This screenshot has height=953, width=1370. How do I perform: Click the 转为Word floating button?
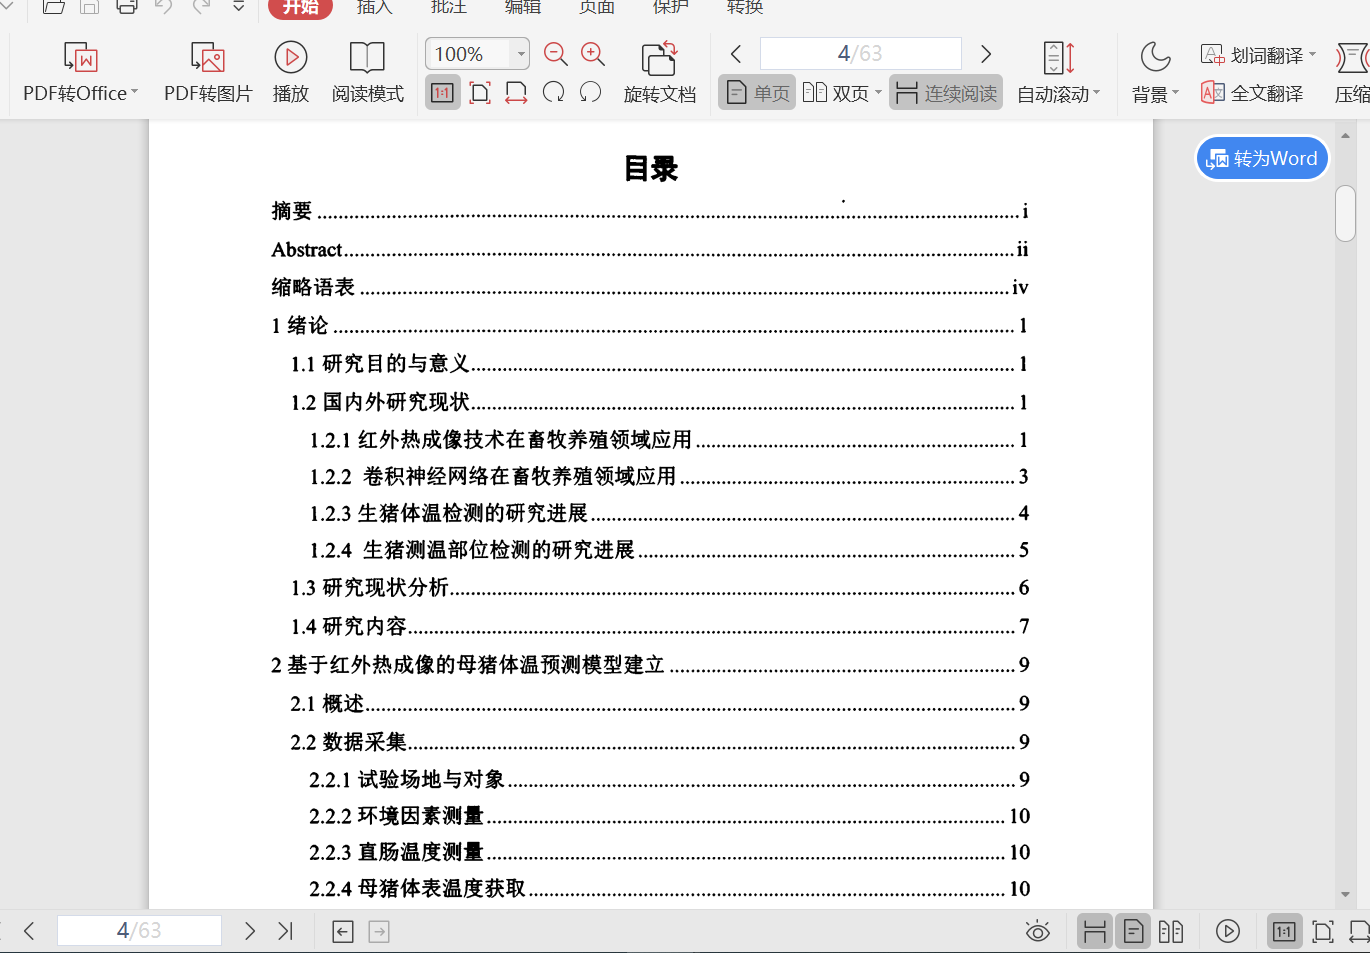pyautogui.click(x=1262, y=158)
